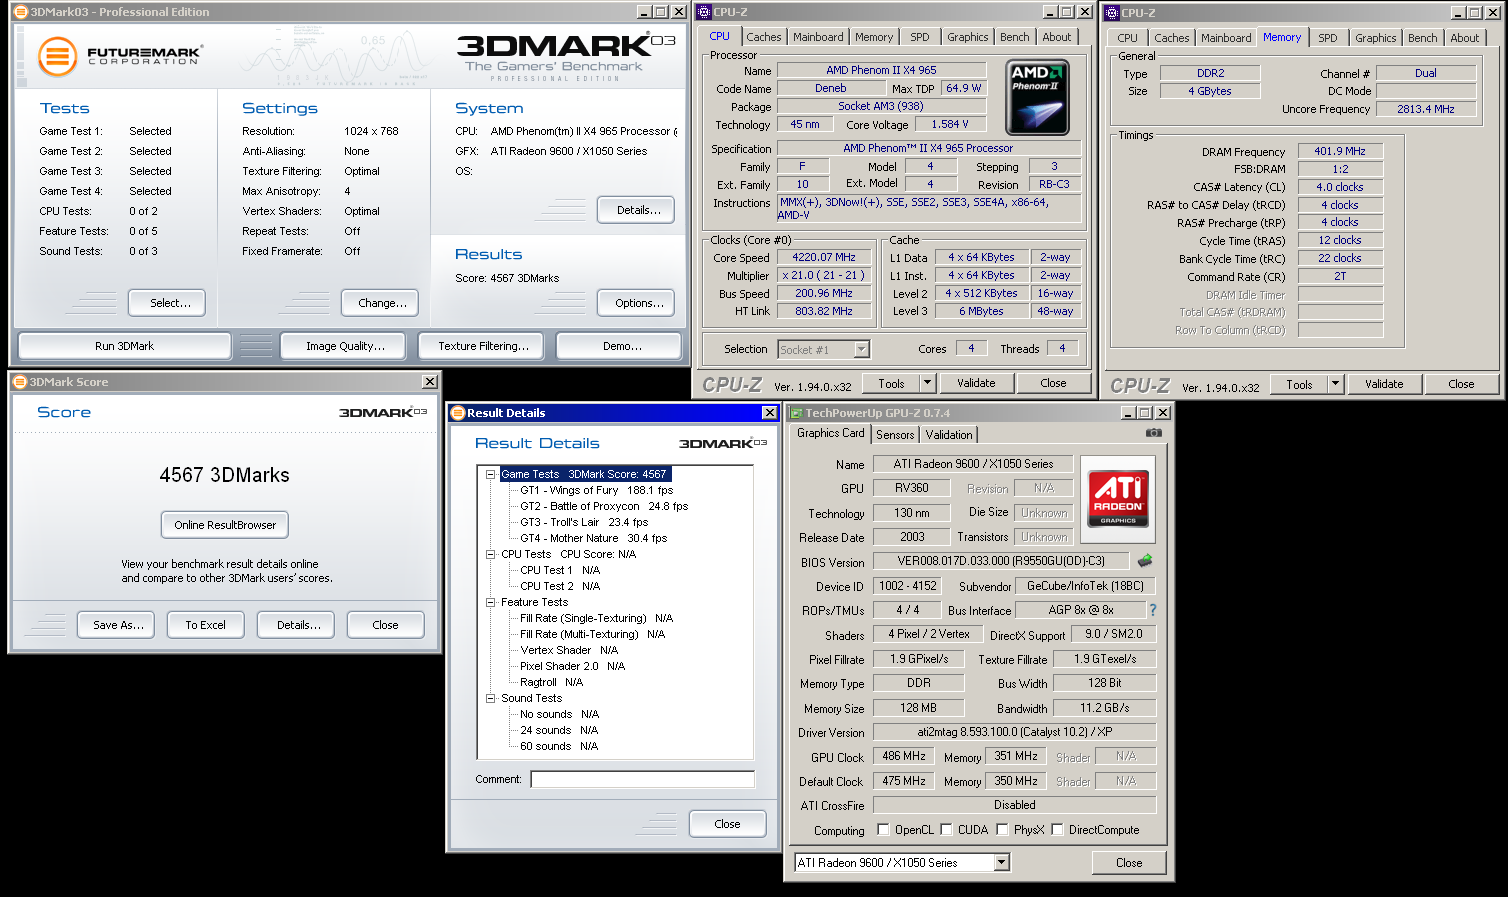Open Bench tab in CPU-Z memory window
The height and width of the screenshot is (897, 1508).
pos(1422,38)
